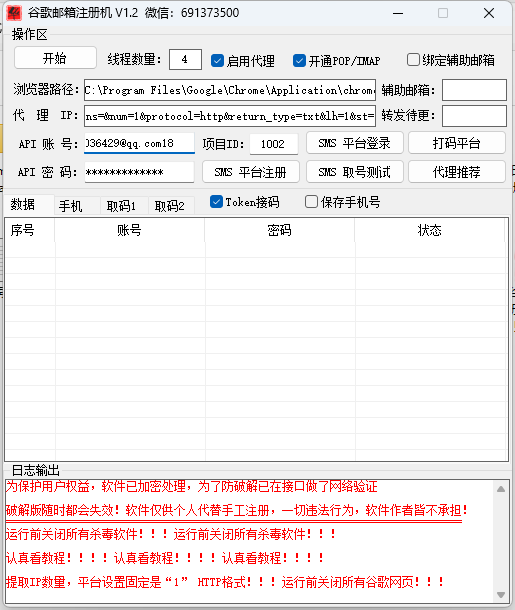Click the API 密码 password field
This screenshot has height=610, width=515.
tap(139, 172)
